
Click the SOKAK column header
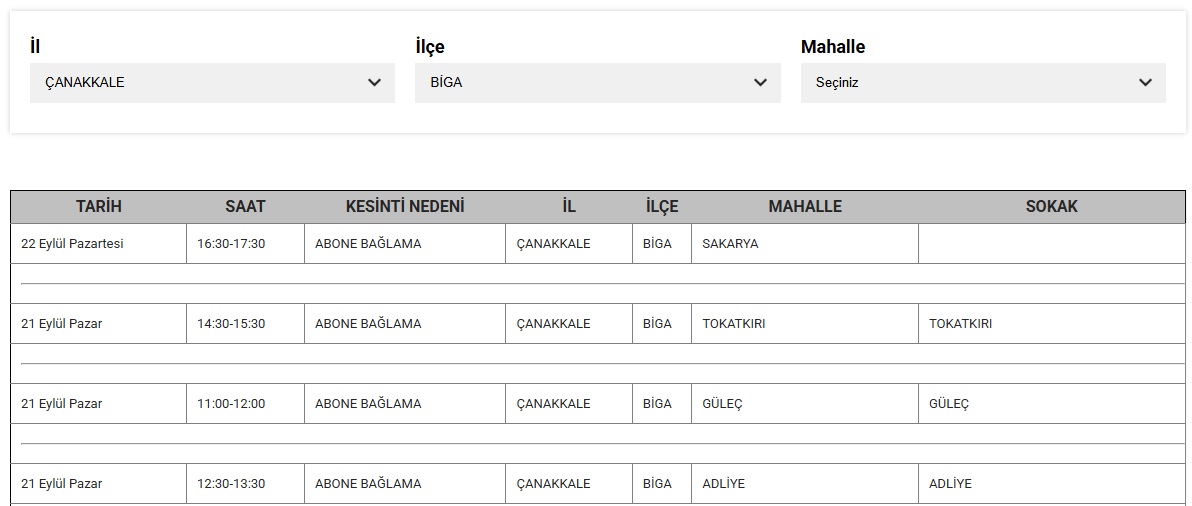pyautogui.click(x=1051, y=207)
